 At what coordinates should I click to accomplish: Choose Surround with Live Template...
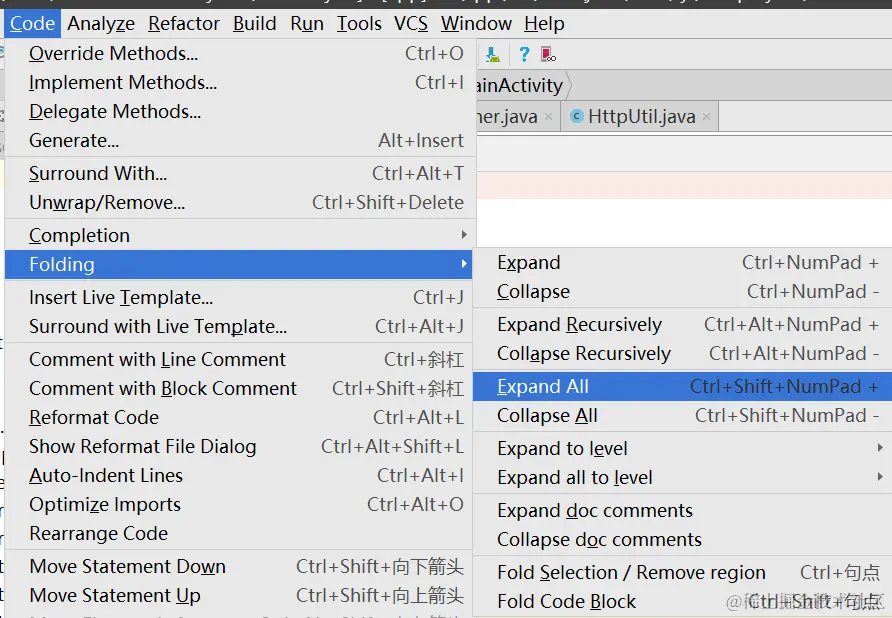click(x=240, y=327)
